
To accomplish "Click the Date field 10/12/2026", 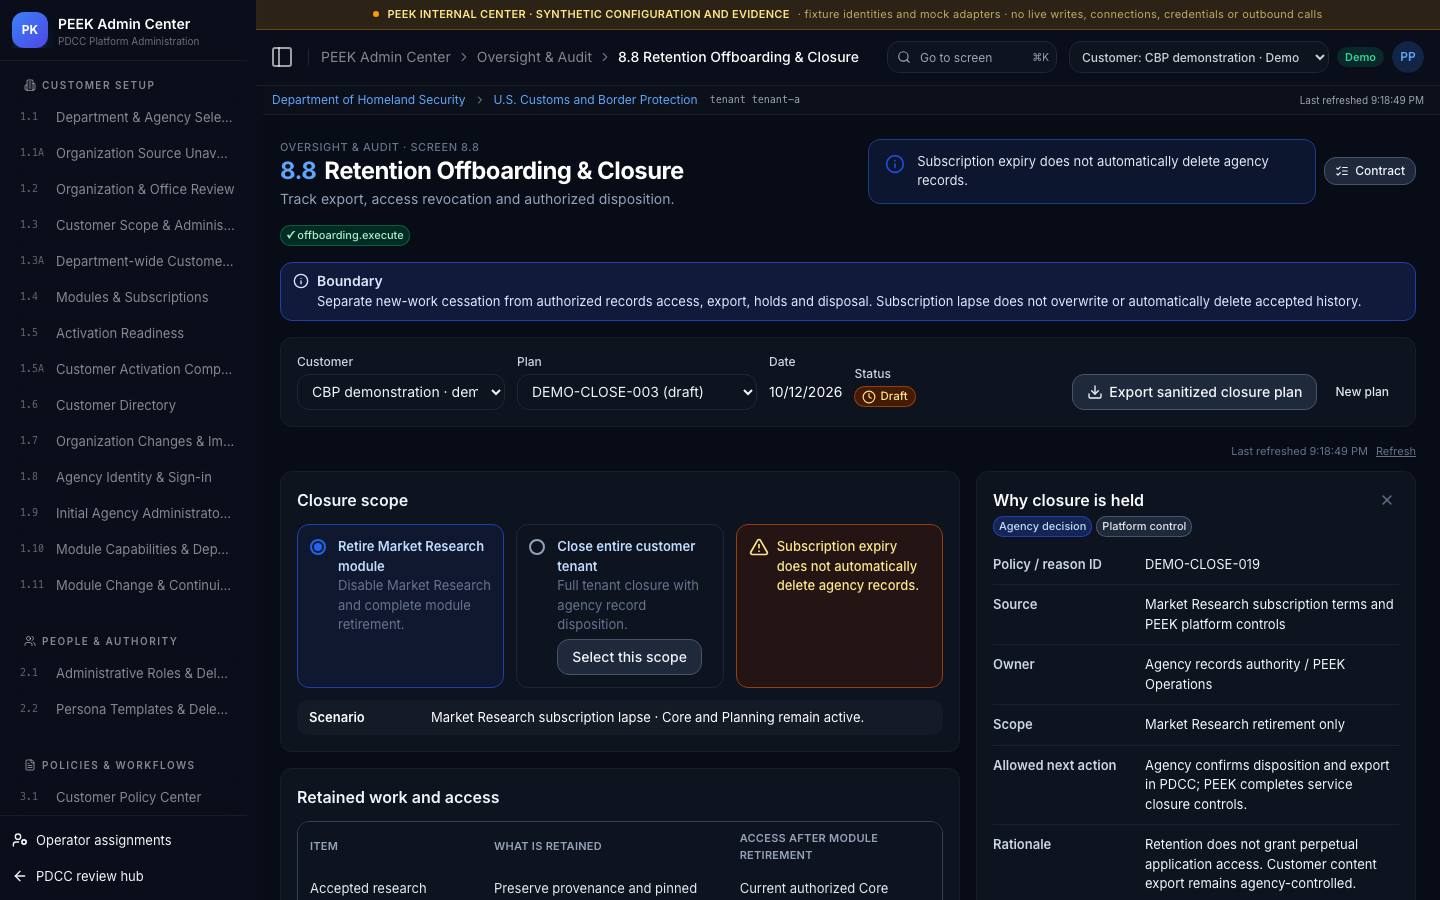I will point(805,392).
